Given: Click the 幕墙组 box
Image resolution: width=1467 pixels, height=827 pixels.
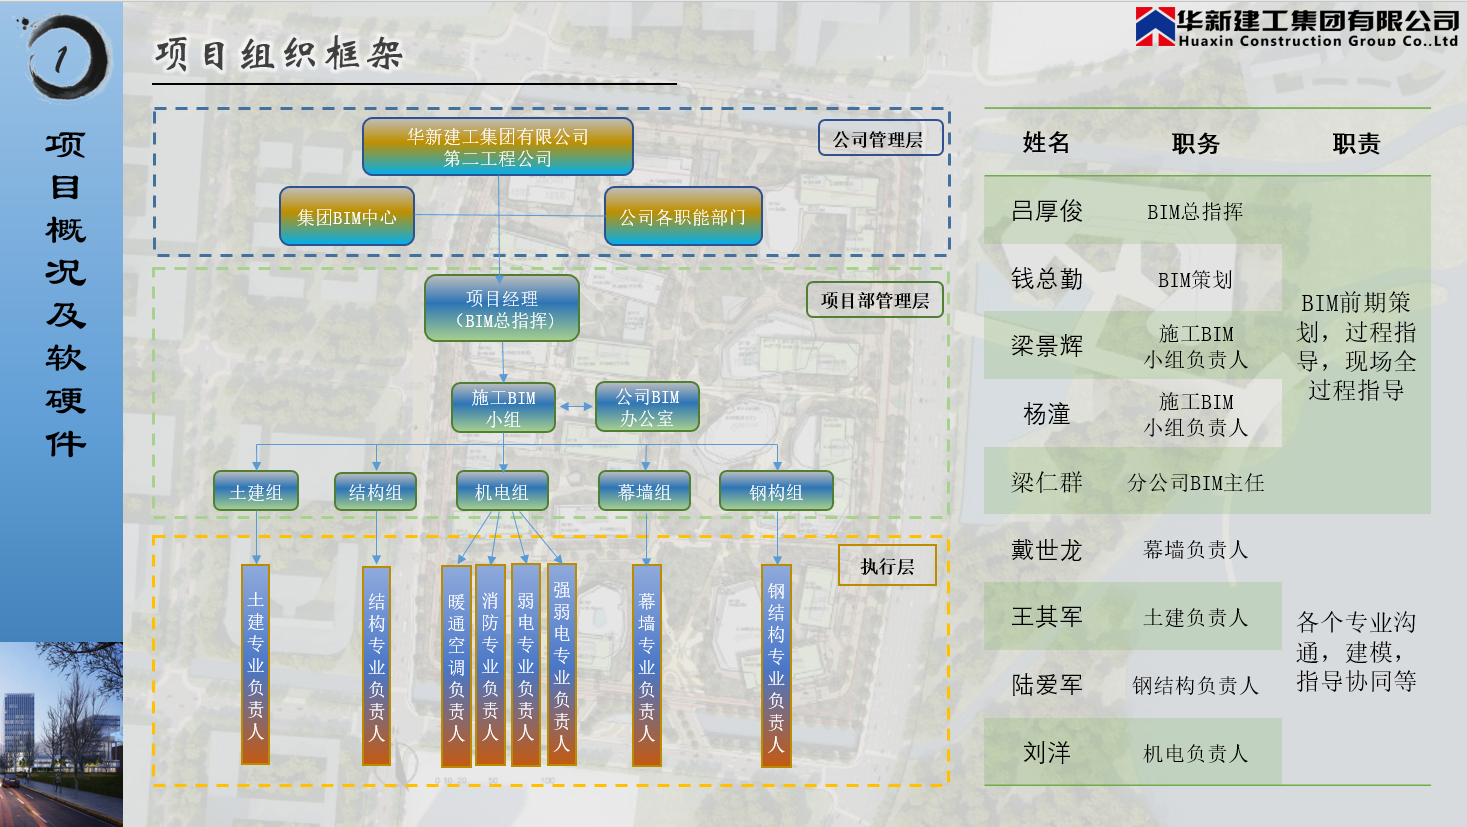Looking at the screenshot, I should [x=645, y=491].
